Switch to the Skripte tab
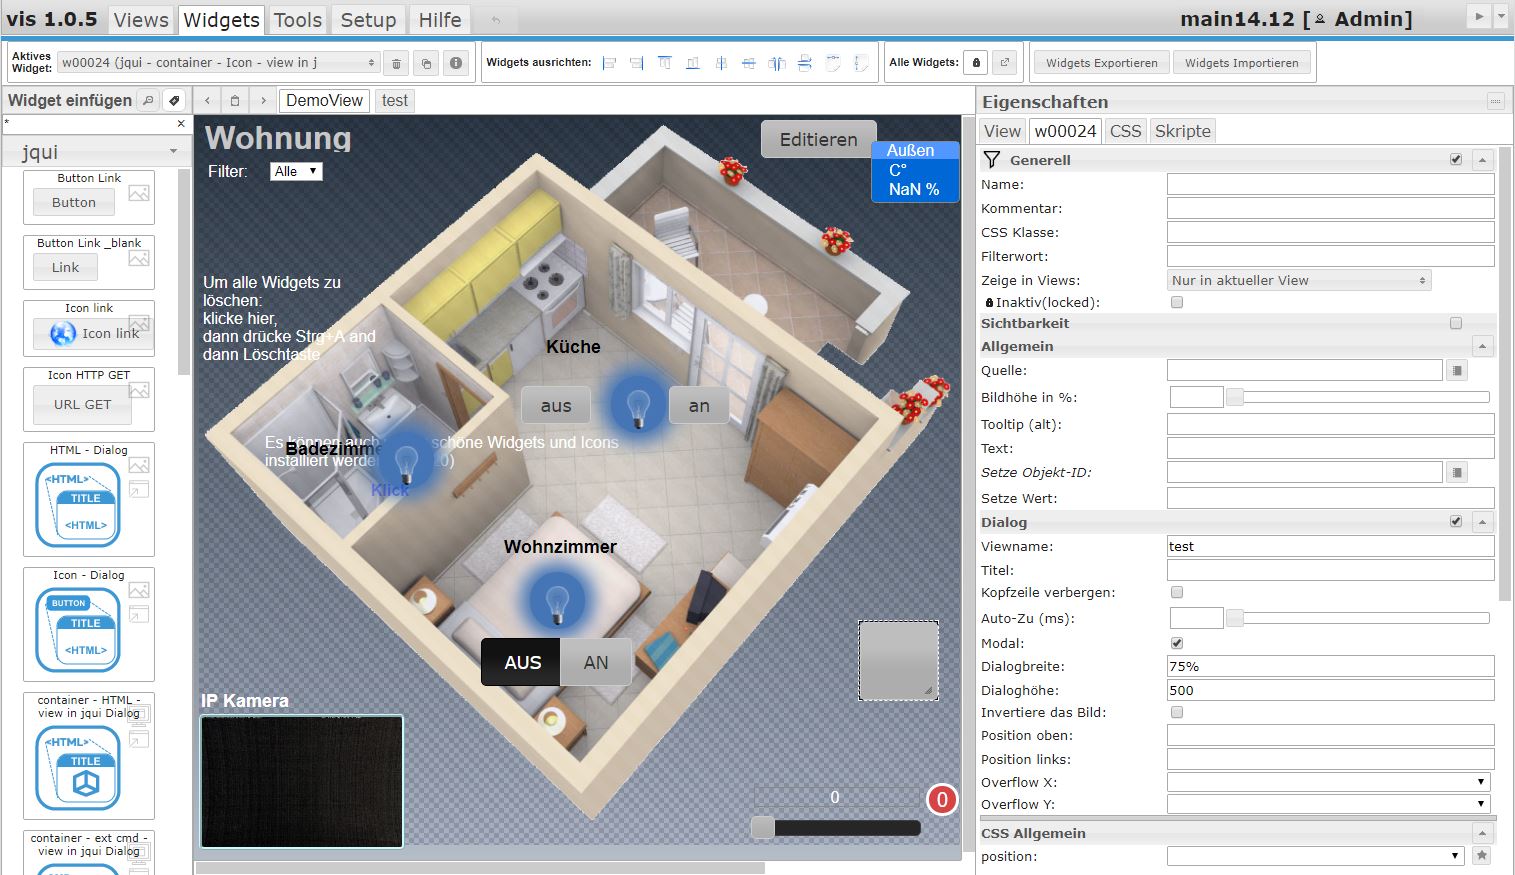The width and height of the screenshot is (1515, 875). click(x=1182, y=131)
